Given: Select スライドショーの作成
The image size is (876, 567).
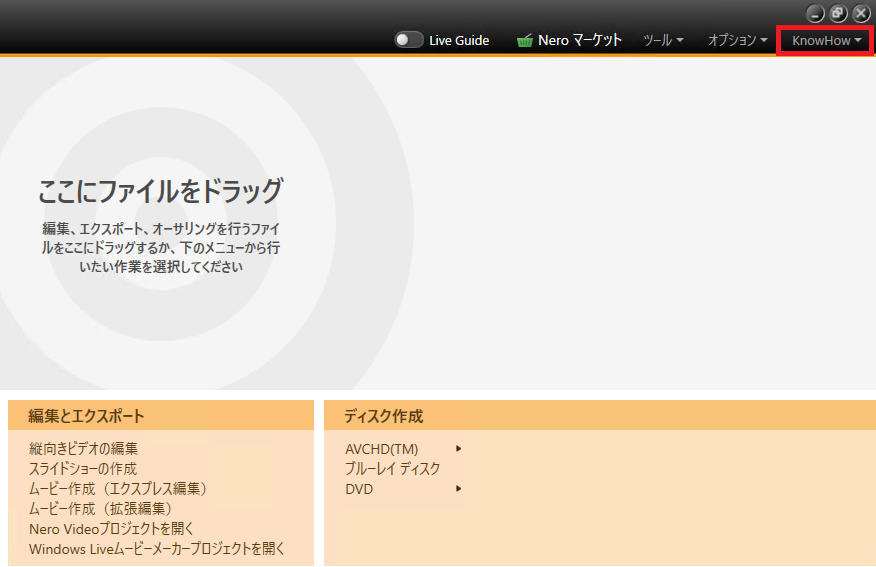Looking at the screenshot, I should (x=83, y=469).
